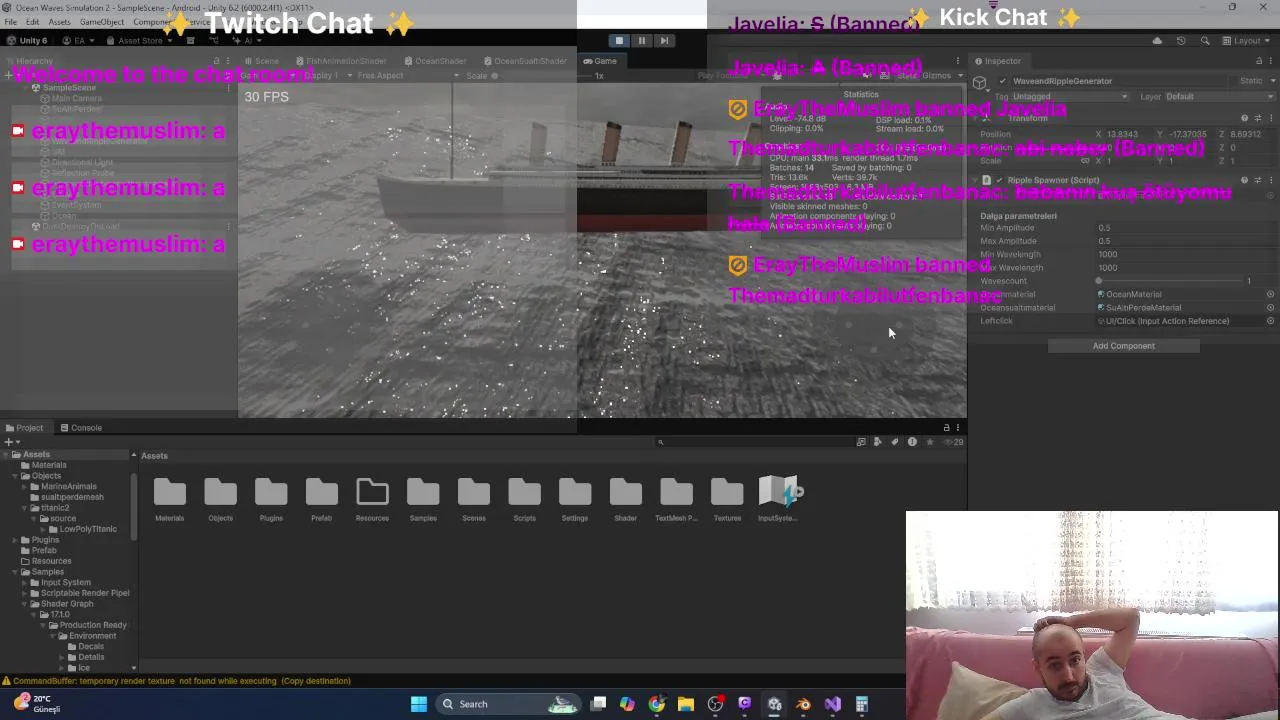Toggle WaveandRippleGenerator active checkbox
The image size is (1280, 720).
1003,81
